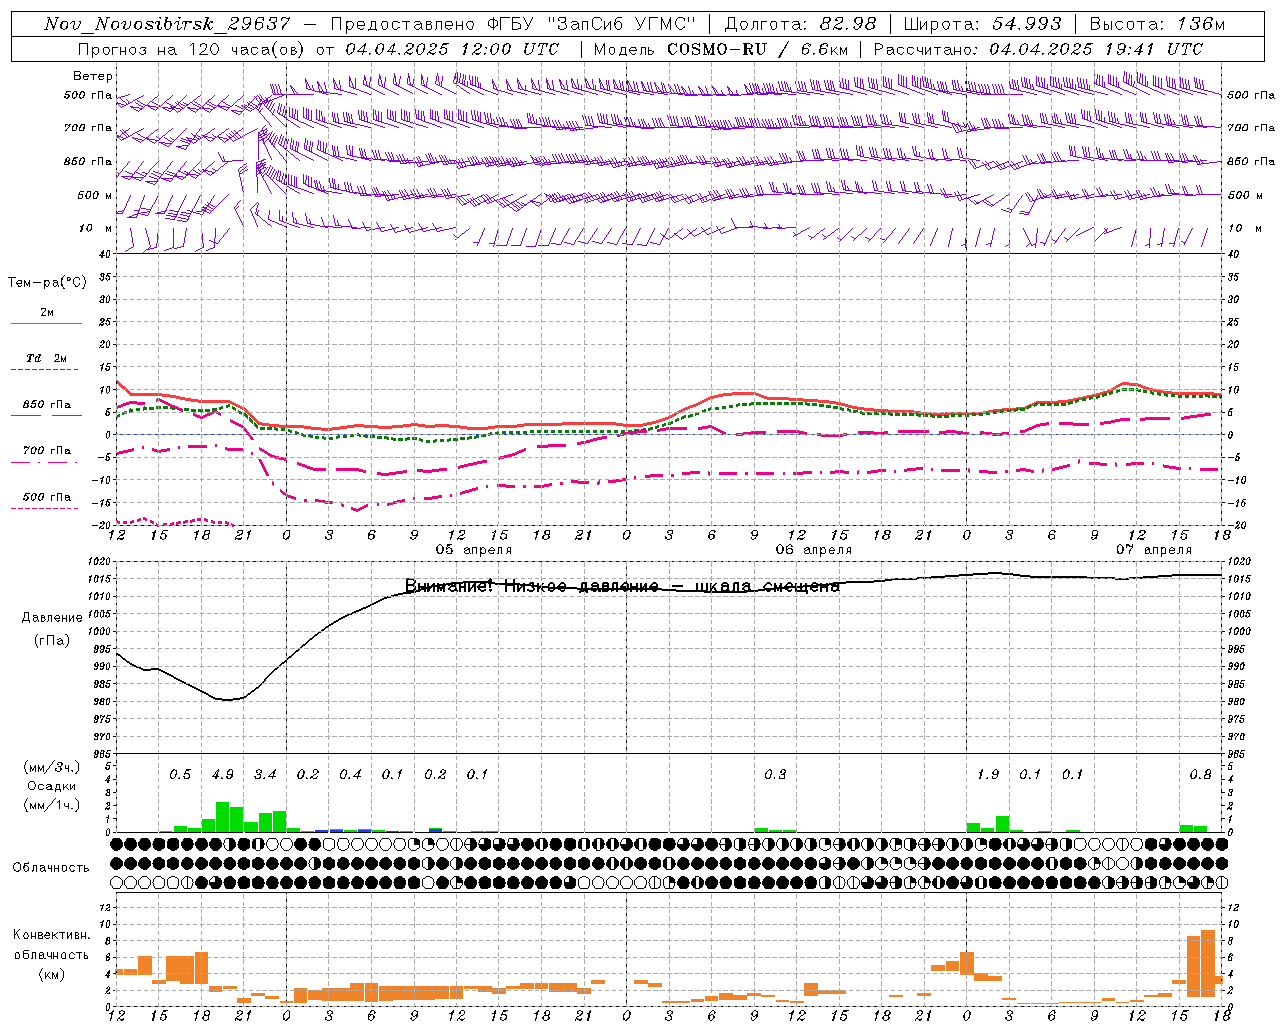Click the '3.4' precipitation total
Screen dimensions: 1280x1024
pos(265,775)
